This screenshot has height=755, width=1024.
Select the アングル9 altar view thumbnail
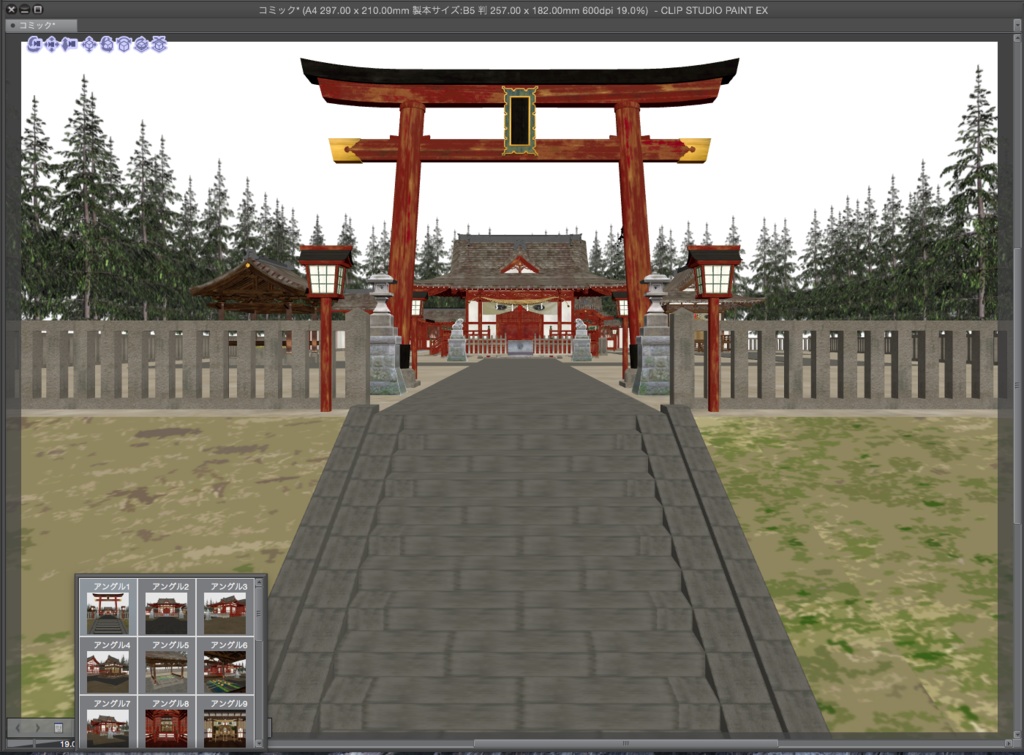[x=224, y=727]
